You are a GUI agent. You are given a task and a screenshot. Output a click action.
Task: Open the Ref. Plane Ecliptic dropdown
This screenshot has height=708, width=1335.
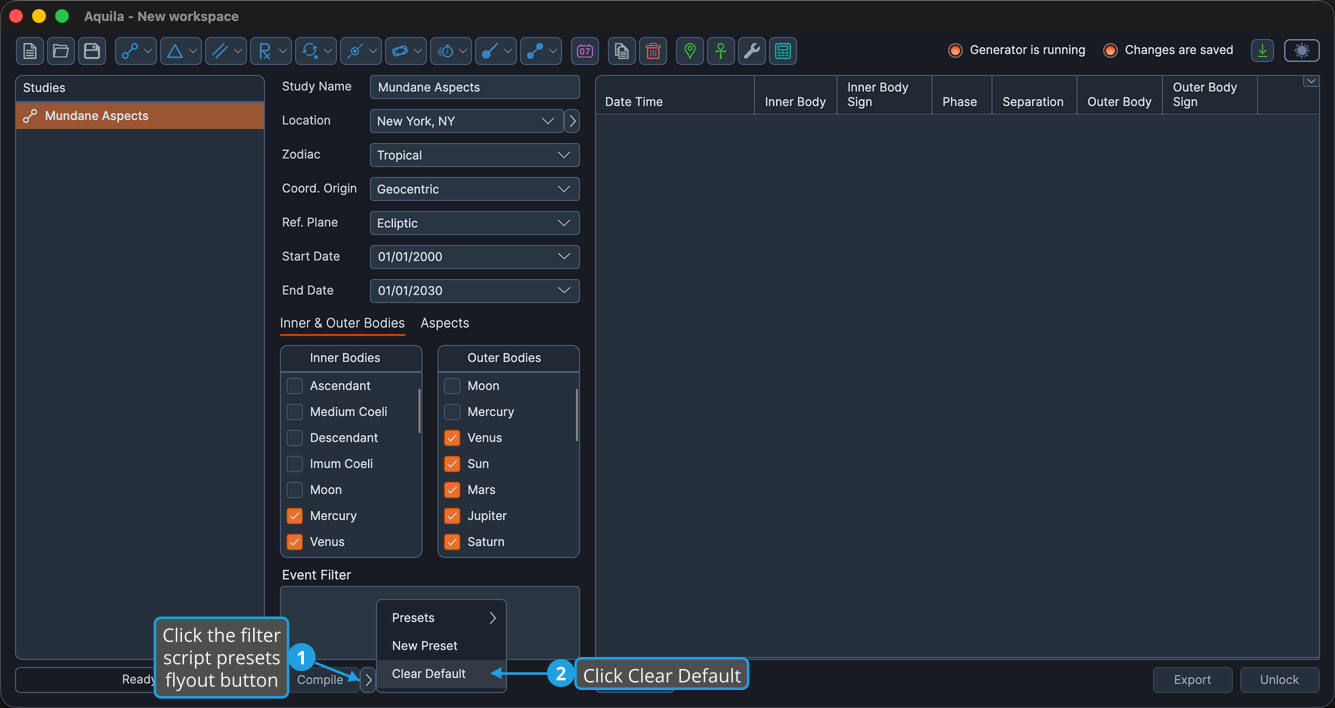[x=475, y=223]
